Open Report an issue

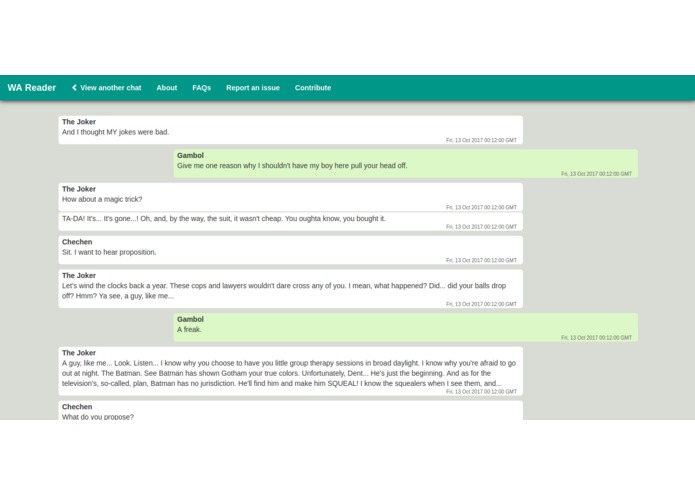(253, 88)
